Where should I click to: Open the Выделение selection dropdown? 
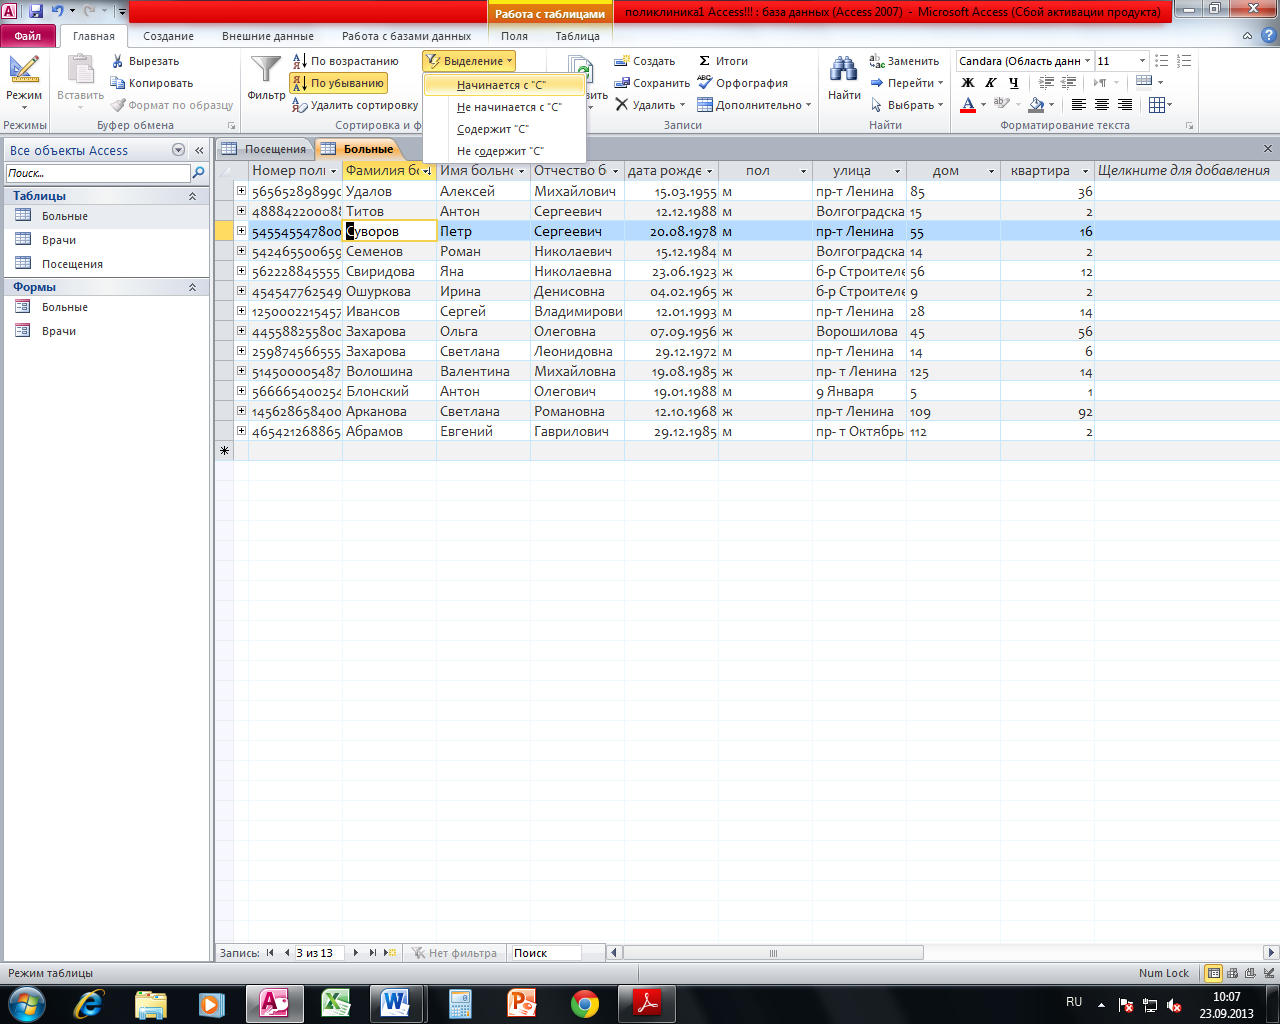[469, 61]
